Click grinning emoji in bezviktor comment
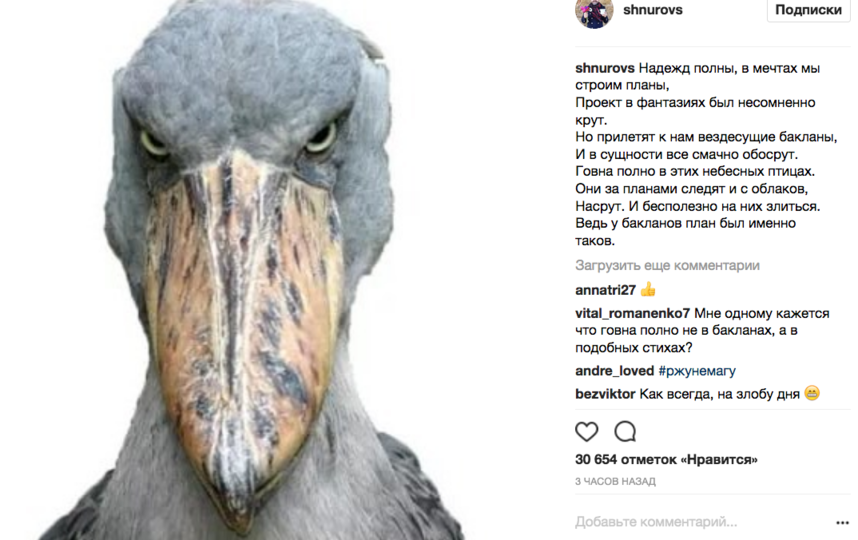Image resolution: width=858 pixels, height=540 pixels. coord(812,393)
